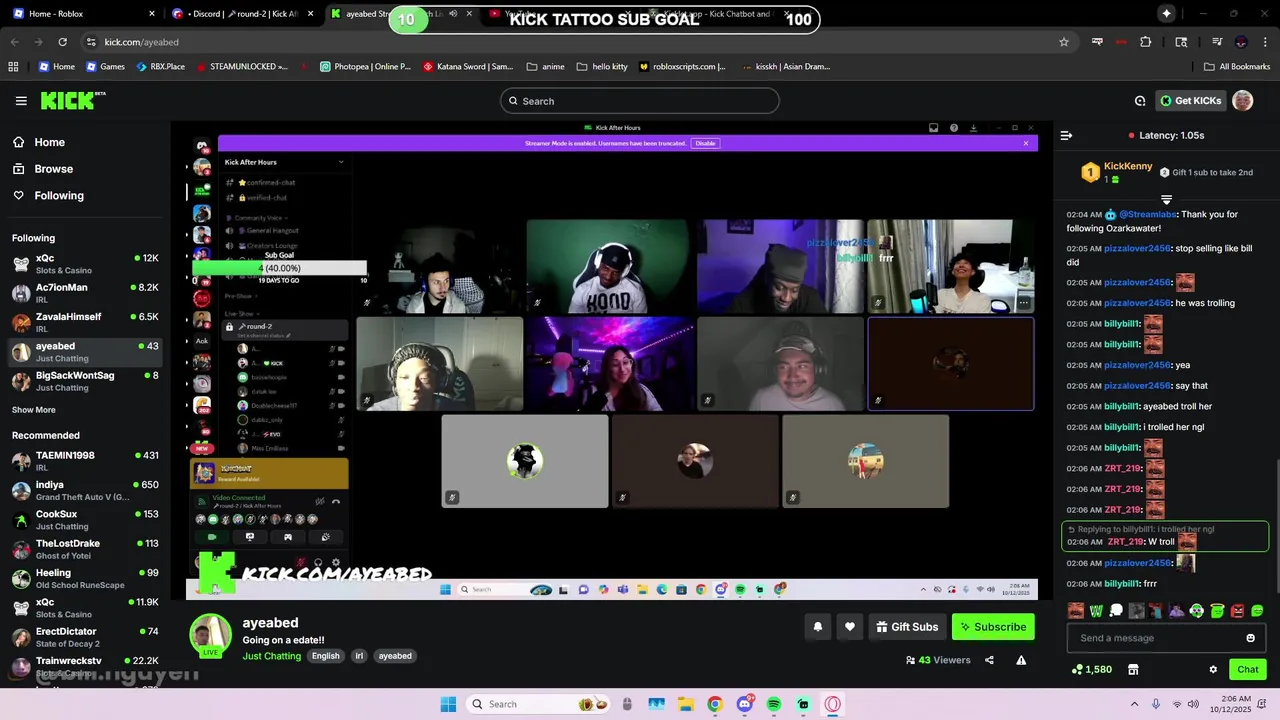Click the ayeabed stream tag

(x=395, y=656)
